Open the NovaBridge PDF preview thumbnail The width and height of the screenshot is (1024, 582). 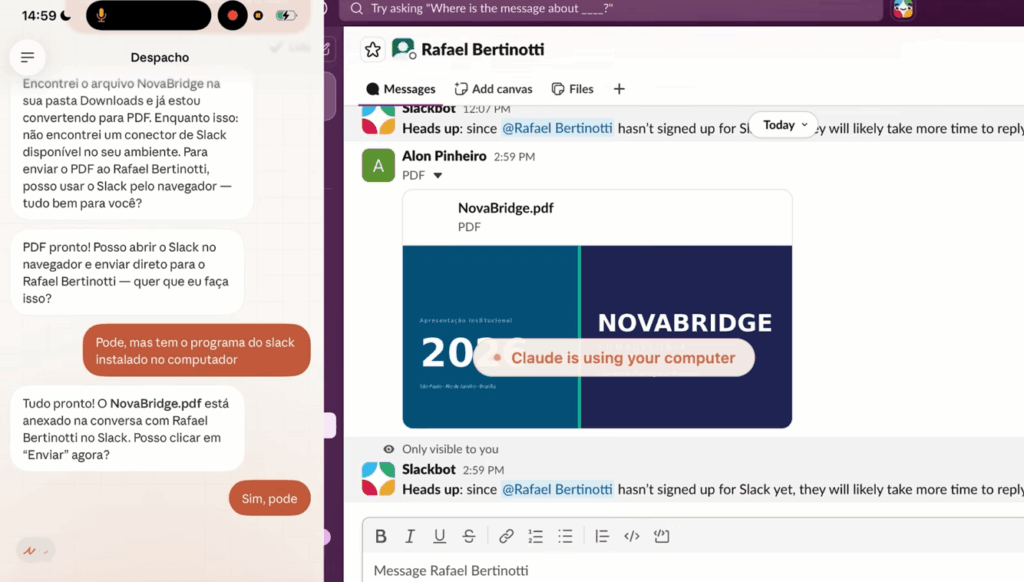[x=597, y=337]
